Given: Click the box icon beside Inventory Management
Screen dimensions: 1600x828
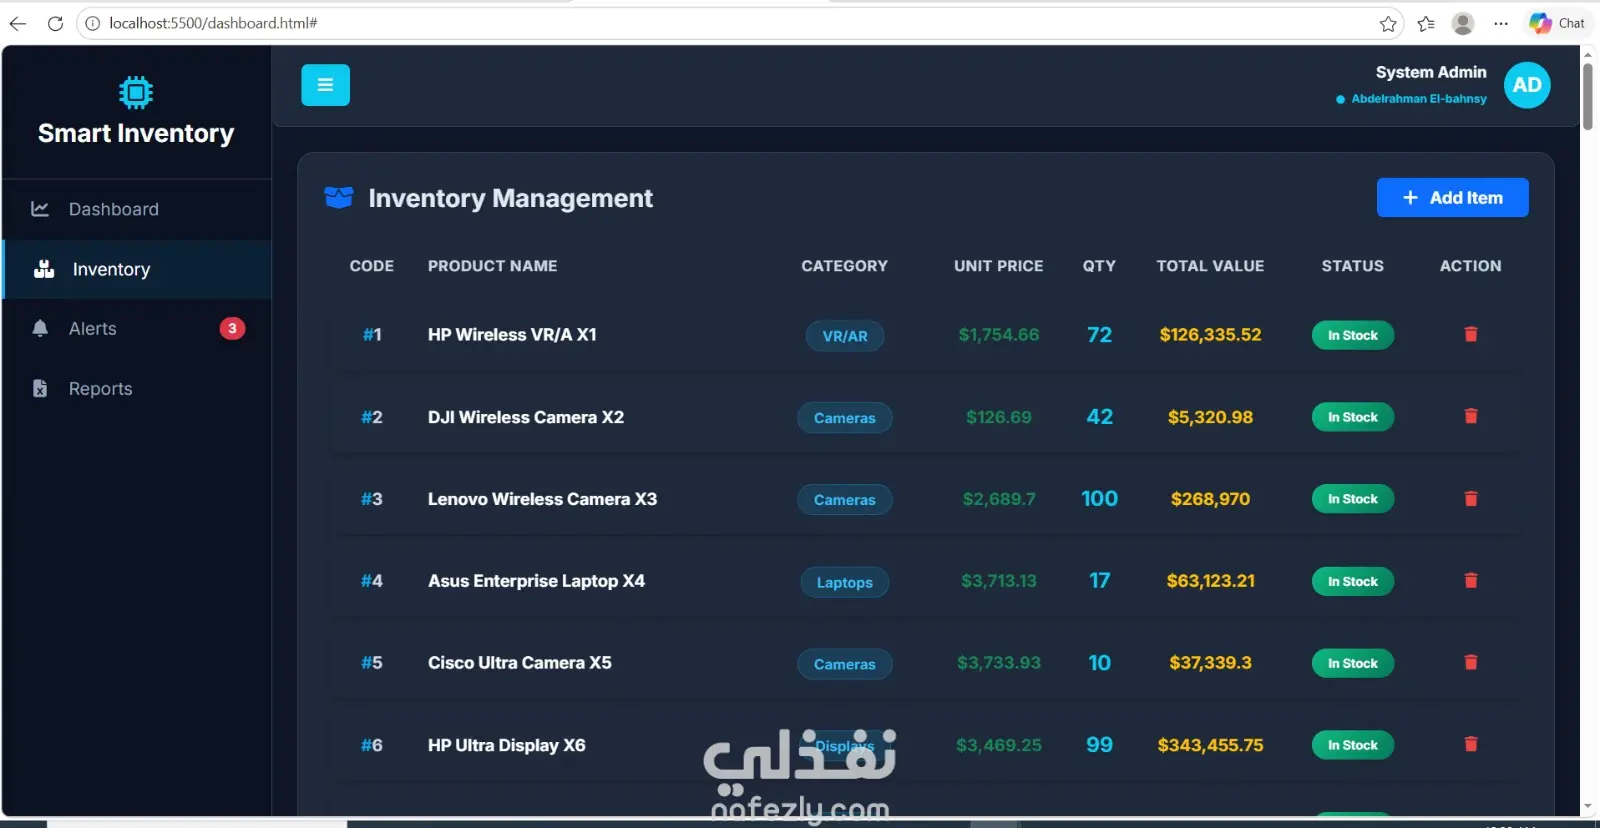Looking at the screenshot, I should [x=339, y=198].
